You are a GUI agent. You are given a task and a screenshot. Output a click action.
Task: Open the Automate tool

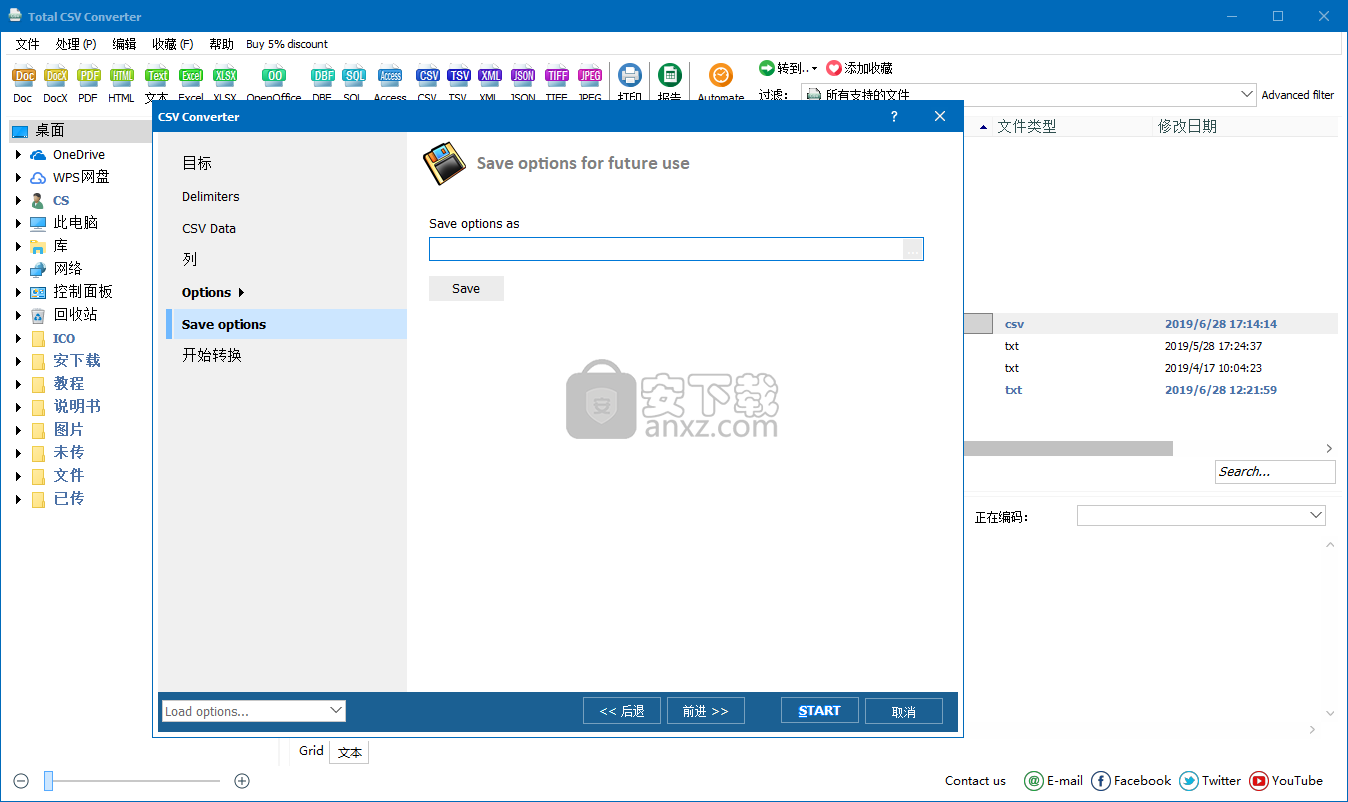[721, 75]
